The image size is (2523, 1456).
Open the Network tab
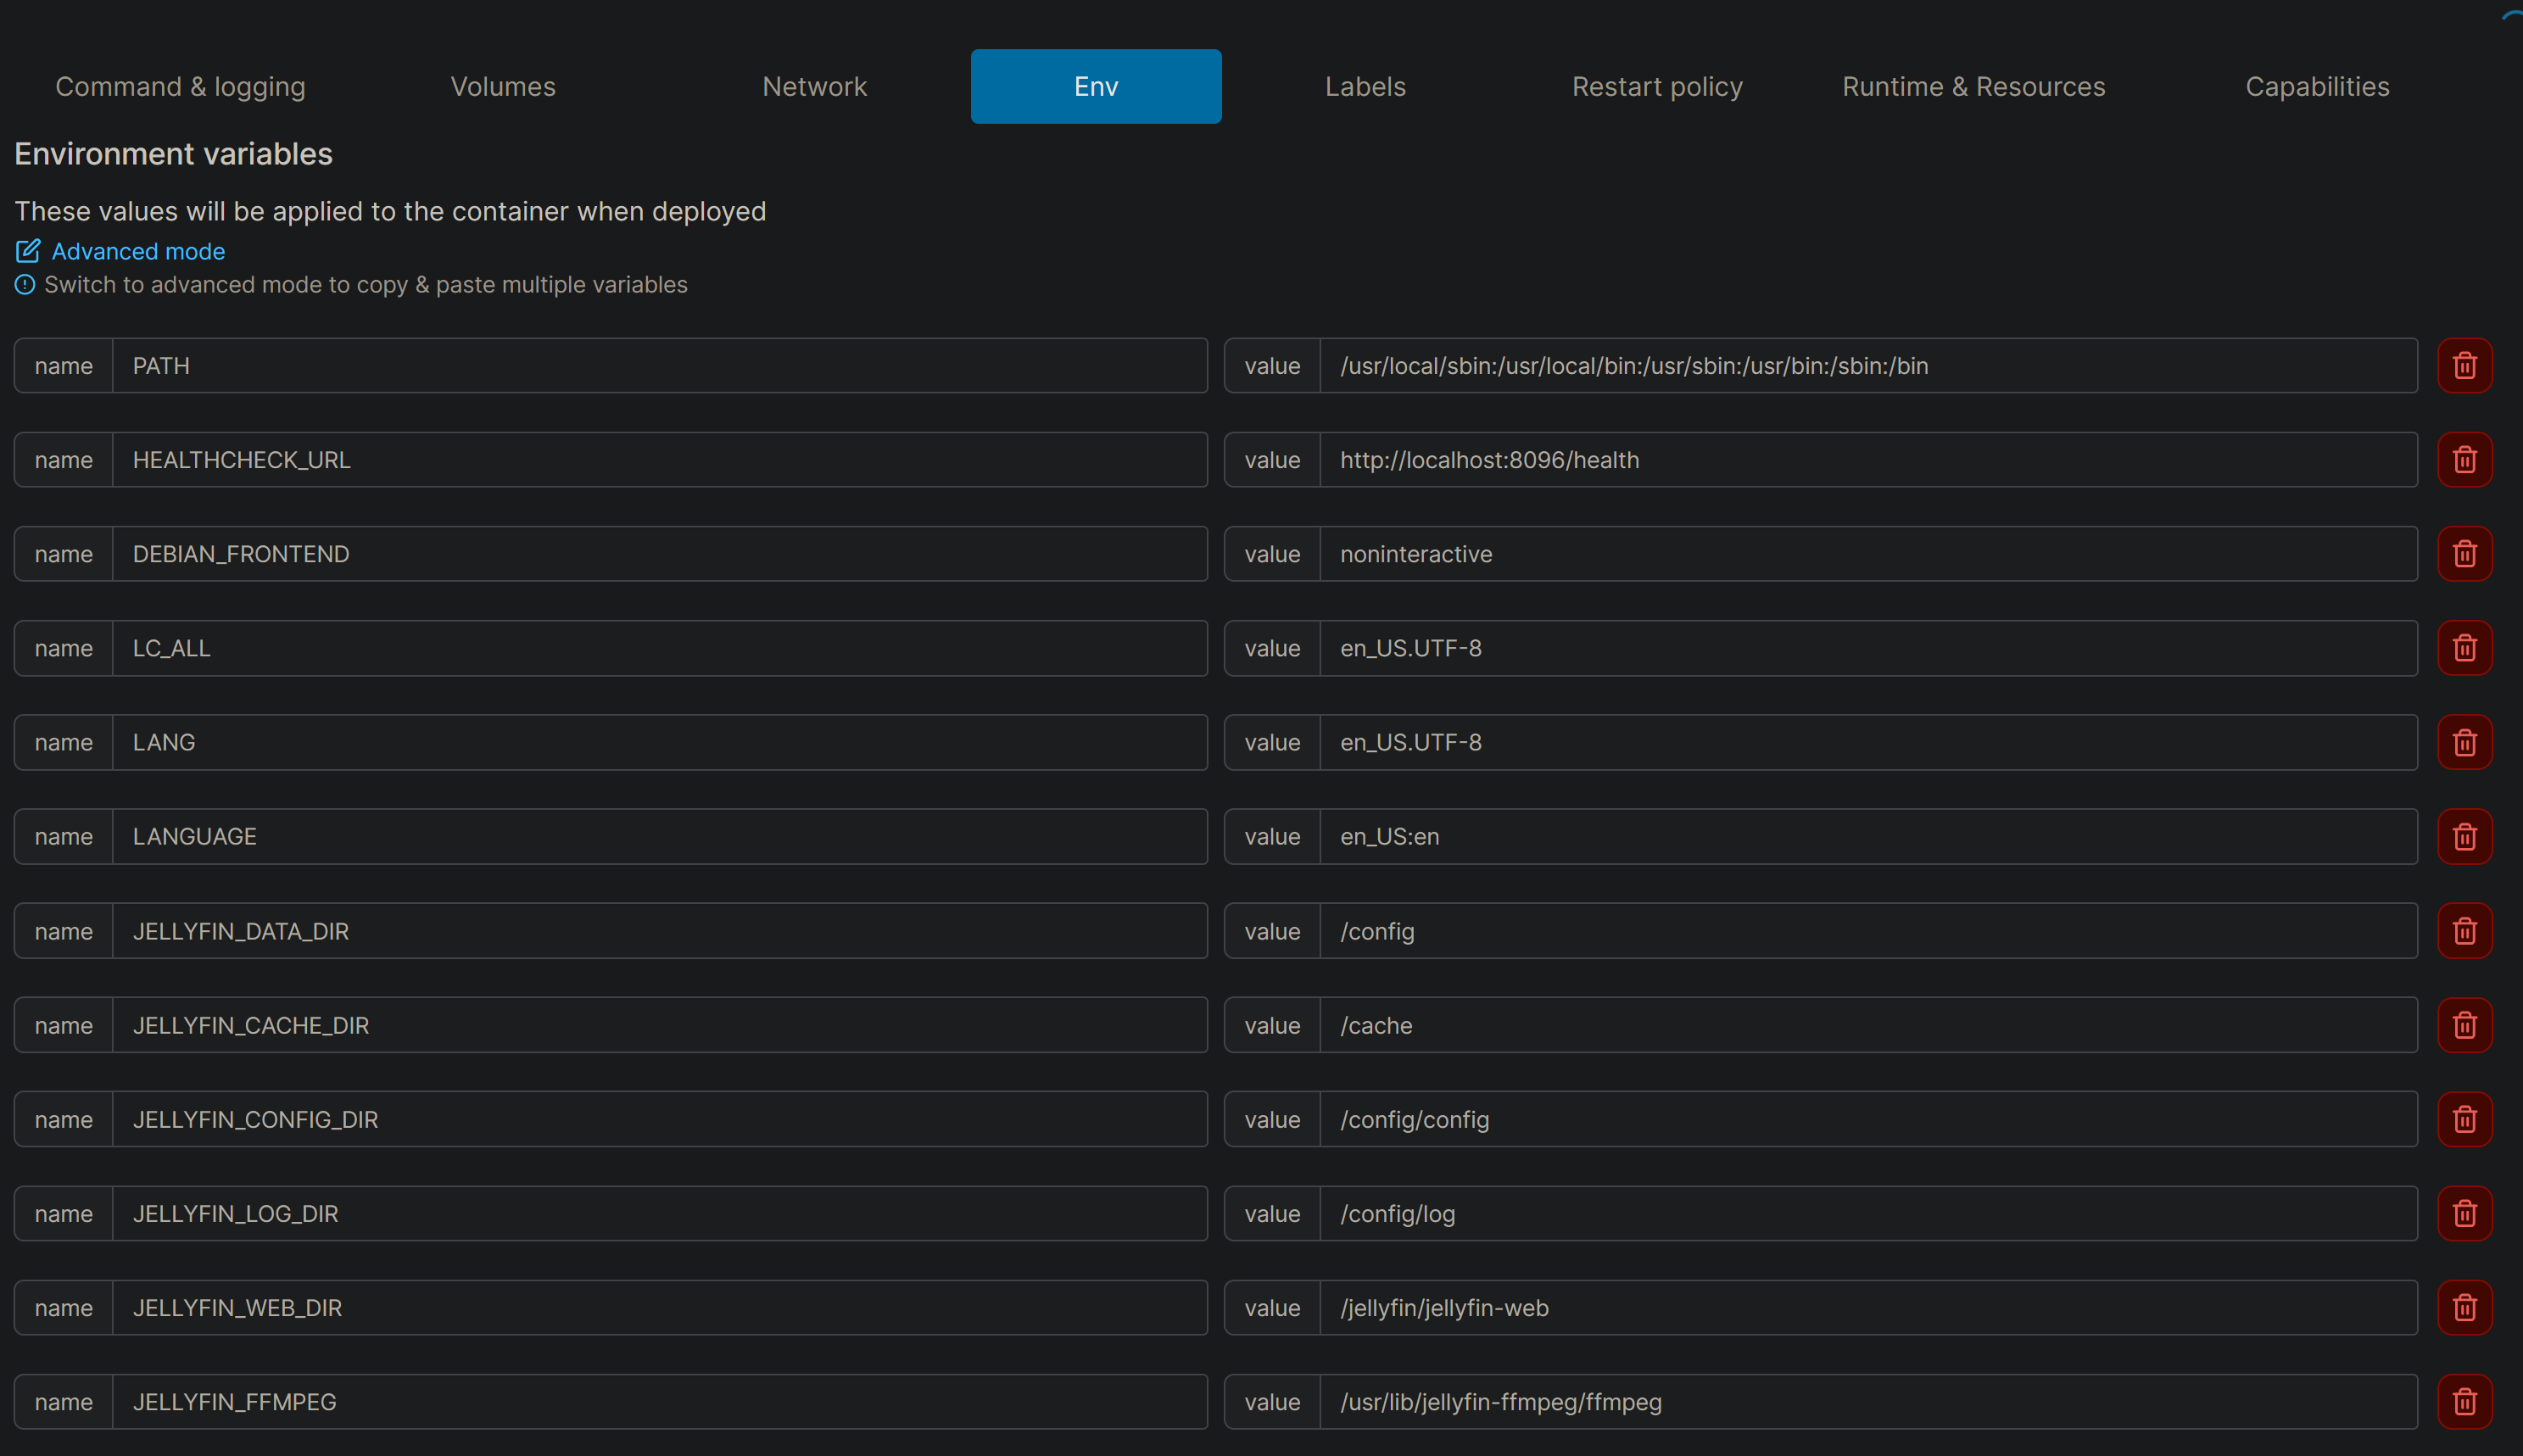814,87
